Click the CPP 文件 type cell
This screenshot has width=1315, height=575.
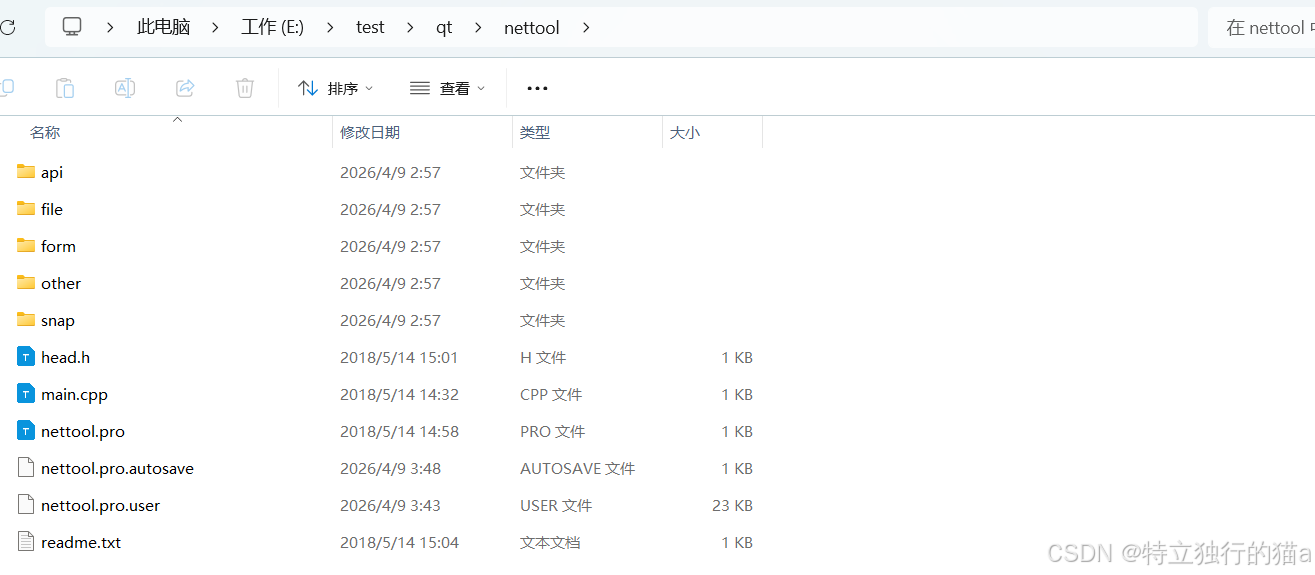click(551, 394)
